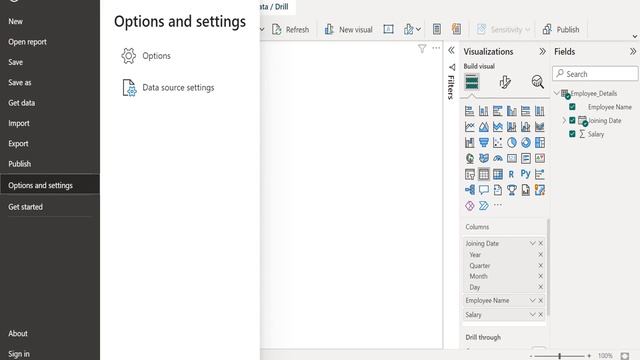Uncheck the Salary field checkbox
640x360 pixels.
[572, 134]
